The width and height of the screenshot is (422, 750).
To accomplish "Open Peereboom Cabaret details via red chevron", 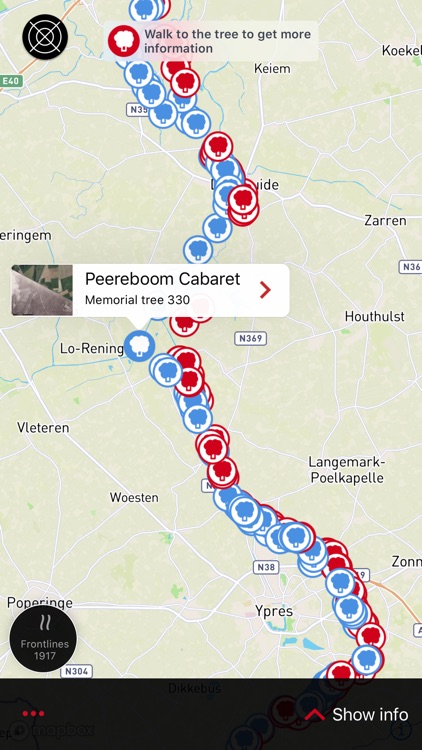I will [x=265, y=290].
